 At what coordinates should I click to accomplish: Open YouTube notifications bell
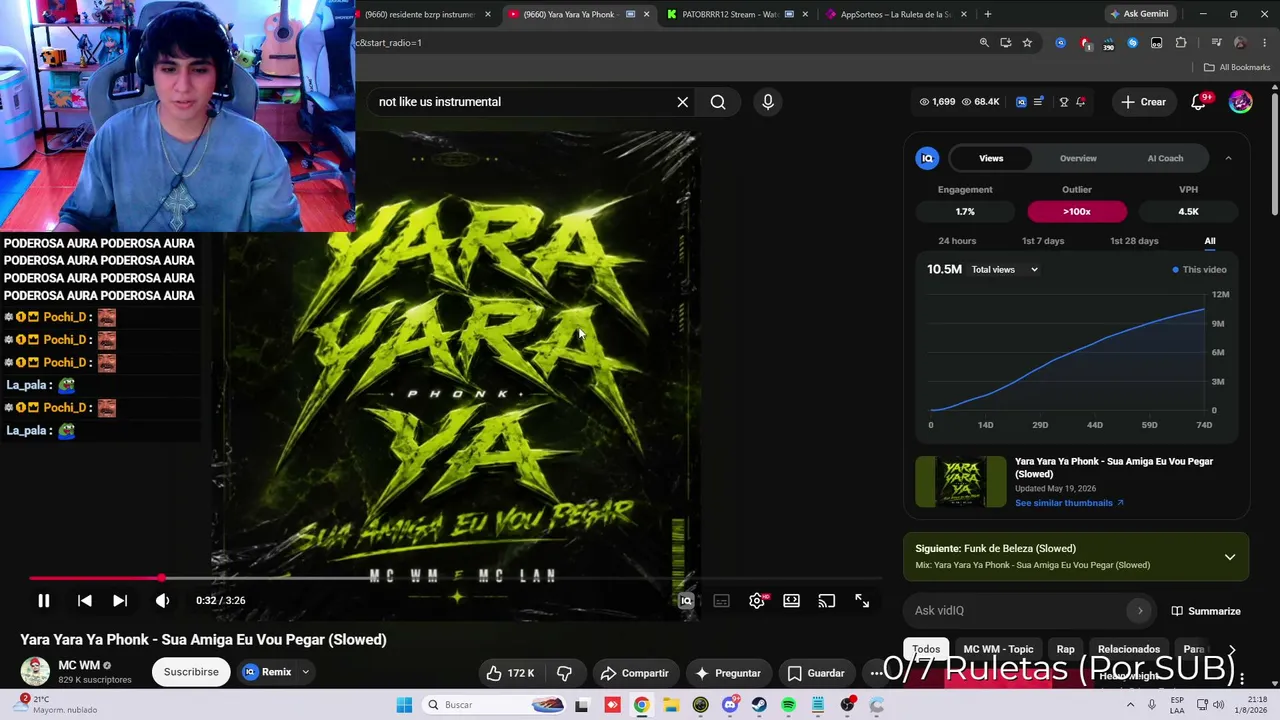[1199, 102]
